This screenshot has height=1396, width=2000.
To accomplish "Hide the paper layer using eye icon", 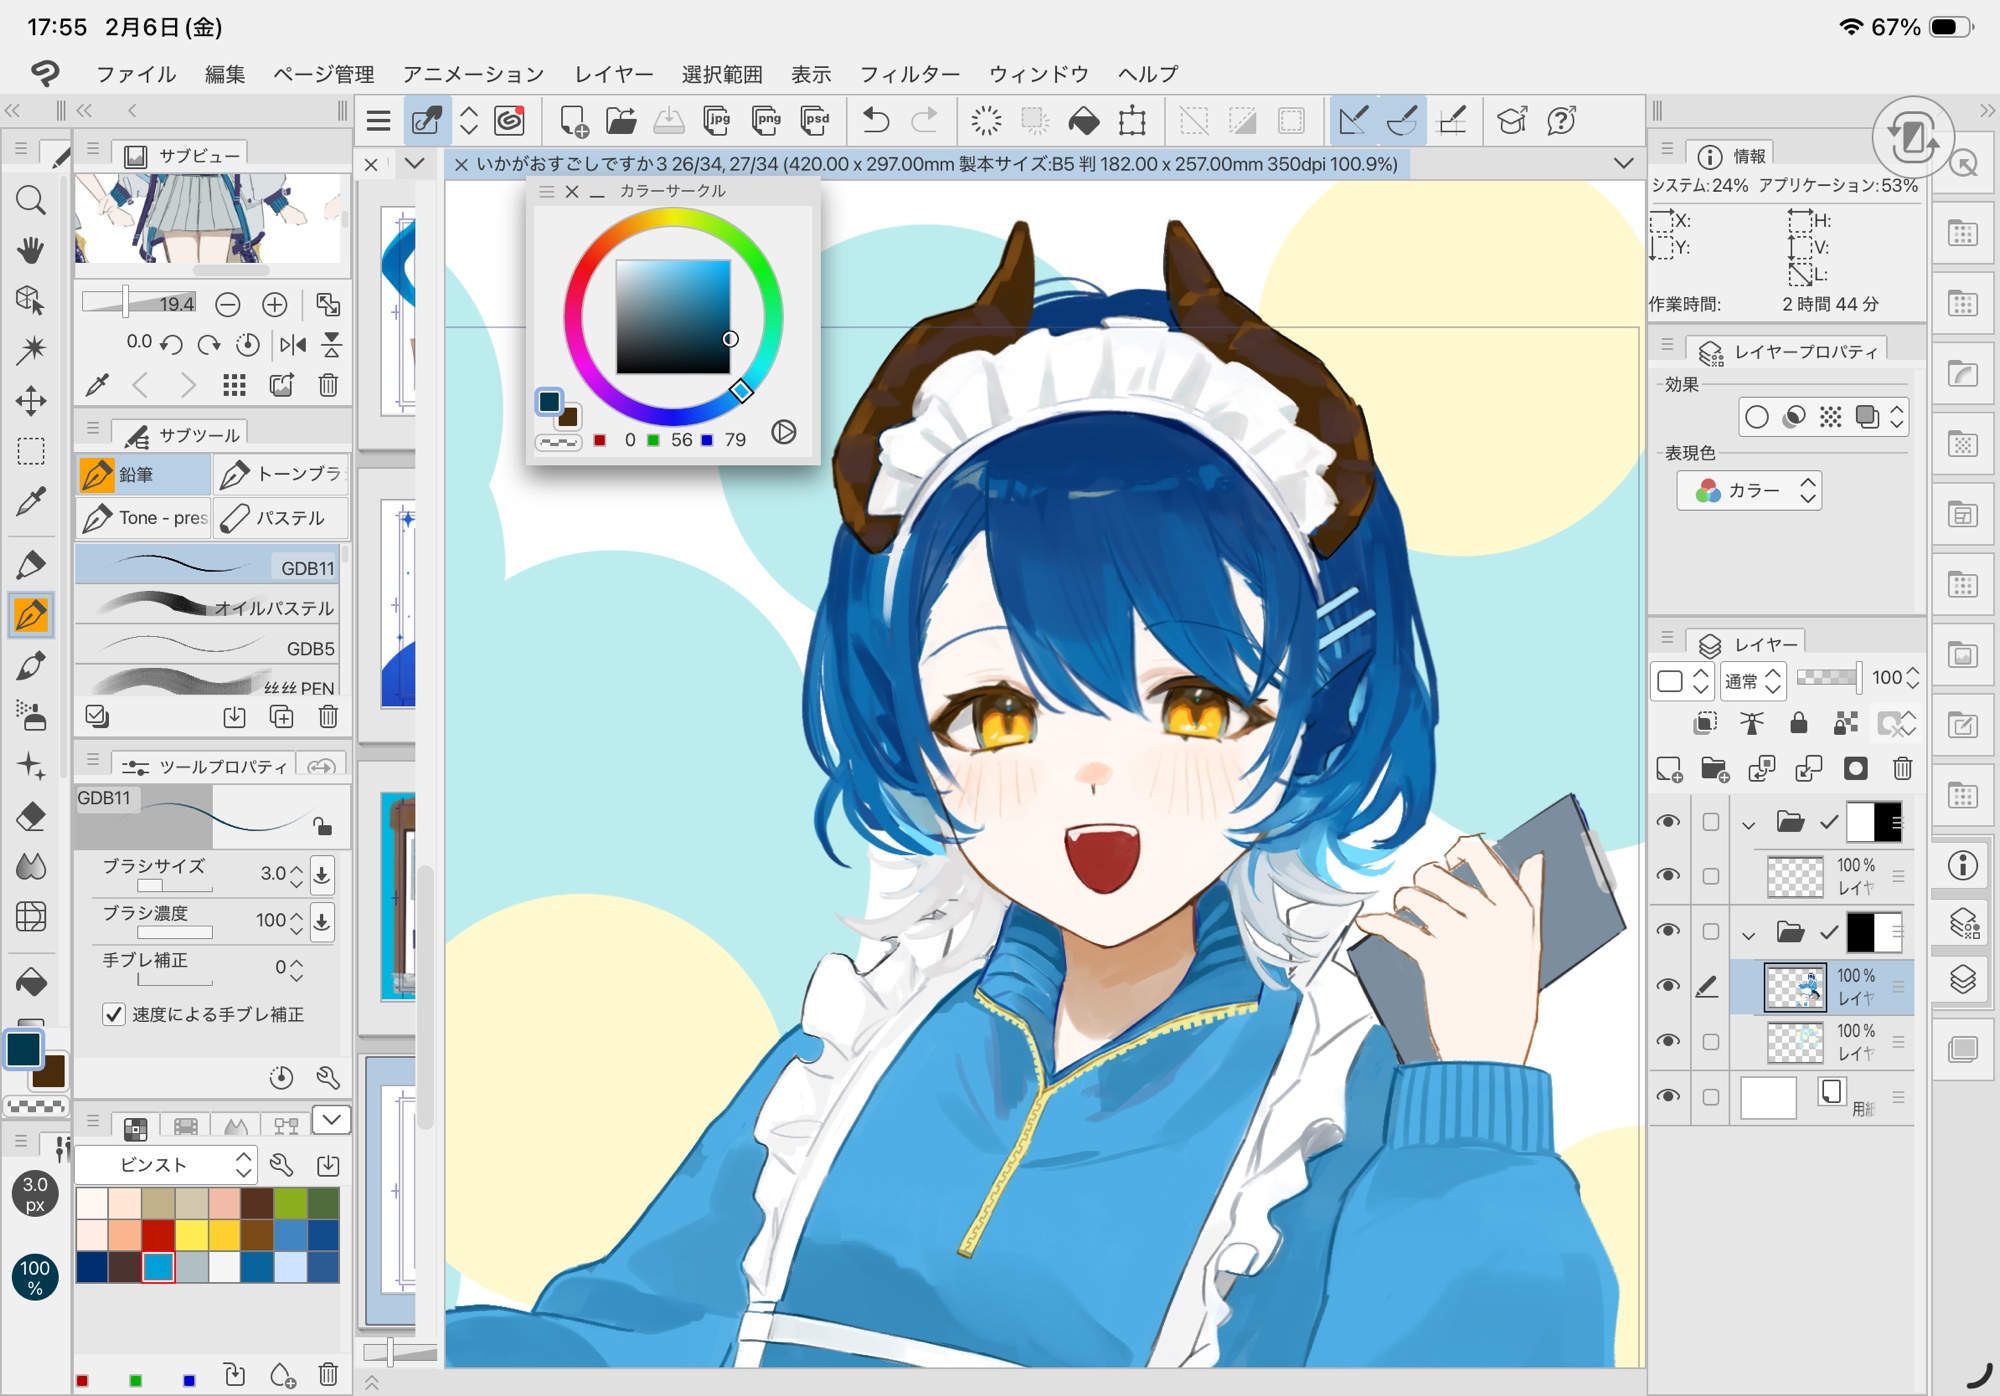I will click(1667, 1096).
